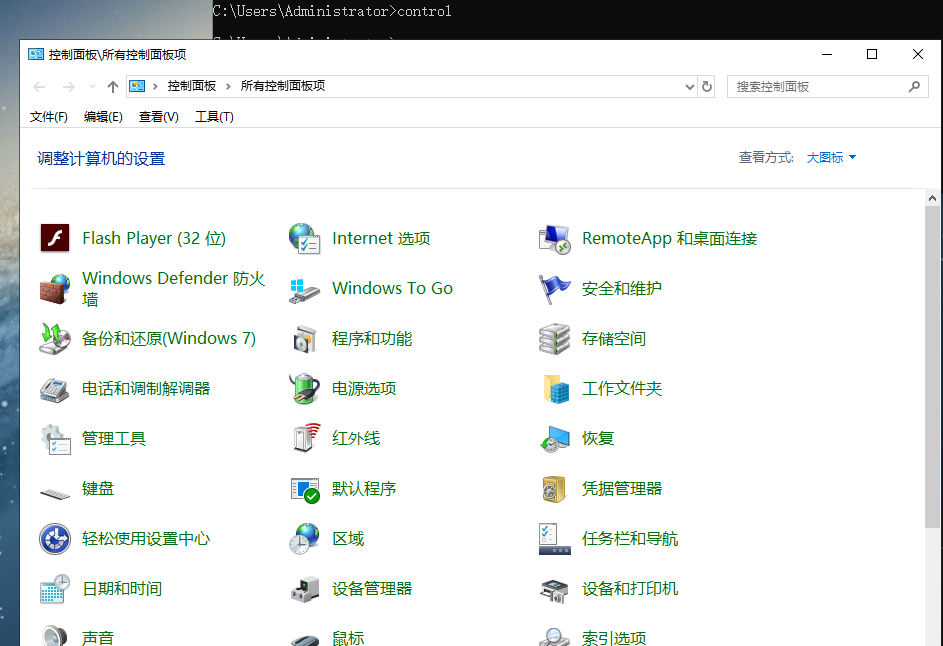Open the 声音 speaker icon
This screenshot has height=646, width=943.
click(x=55, y=635)
